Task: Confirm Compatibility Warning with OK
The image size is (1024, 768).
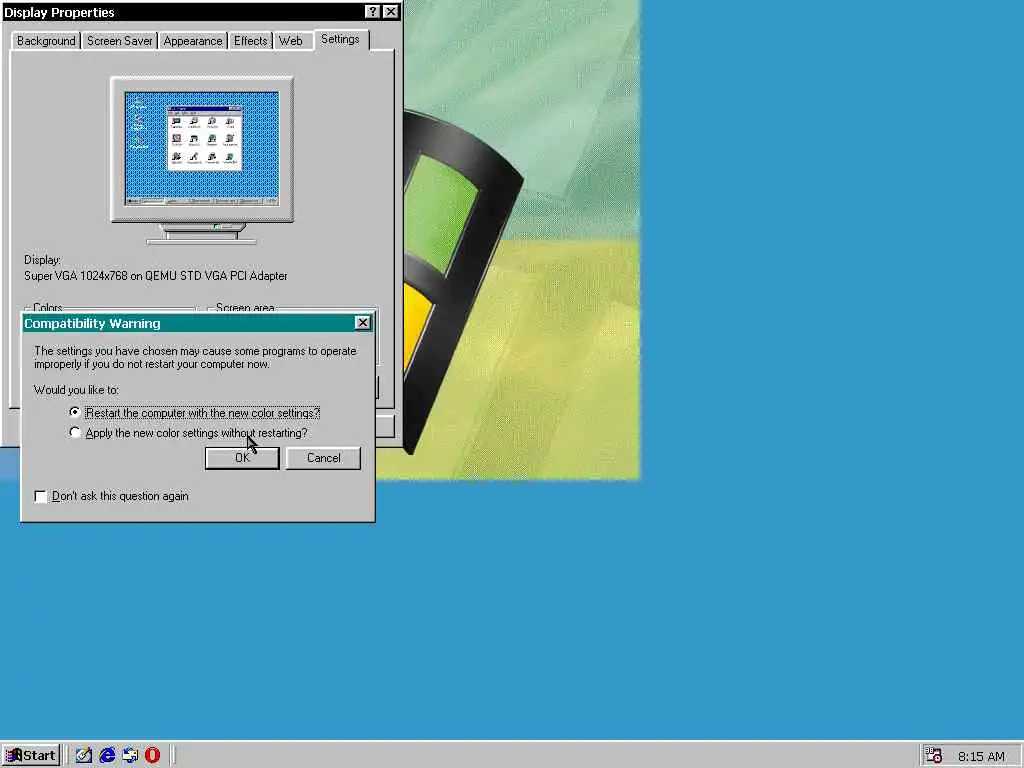Action: coord(242,458)
